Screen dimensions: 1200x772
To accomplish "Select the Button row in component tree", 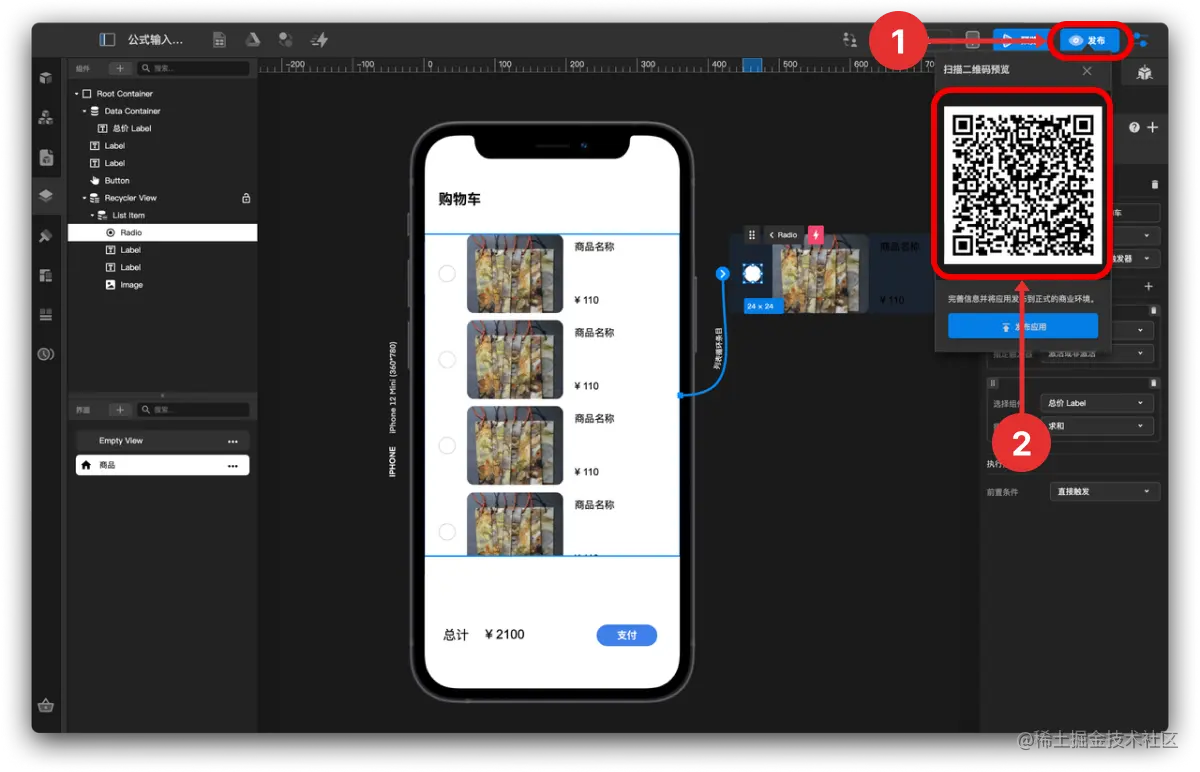I will click(162, 181).
